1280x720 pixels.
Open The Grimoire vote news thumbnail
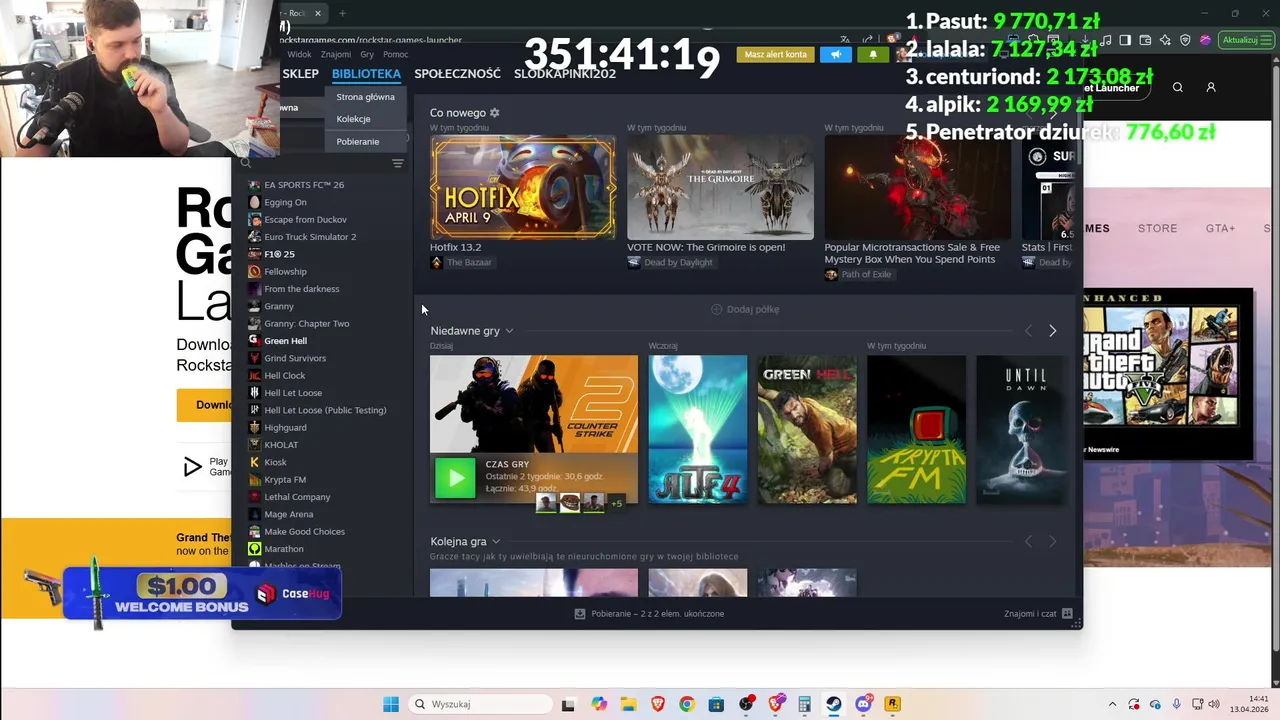[720, 187]
